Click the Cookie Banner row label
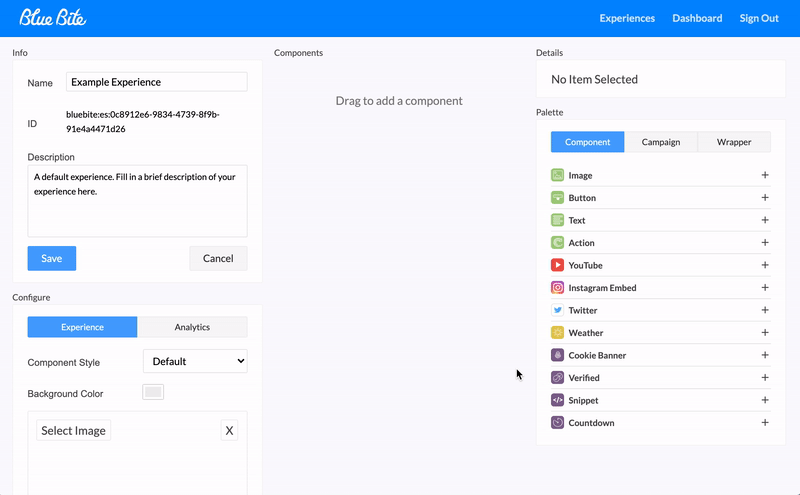 (597, 355)
